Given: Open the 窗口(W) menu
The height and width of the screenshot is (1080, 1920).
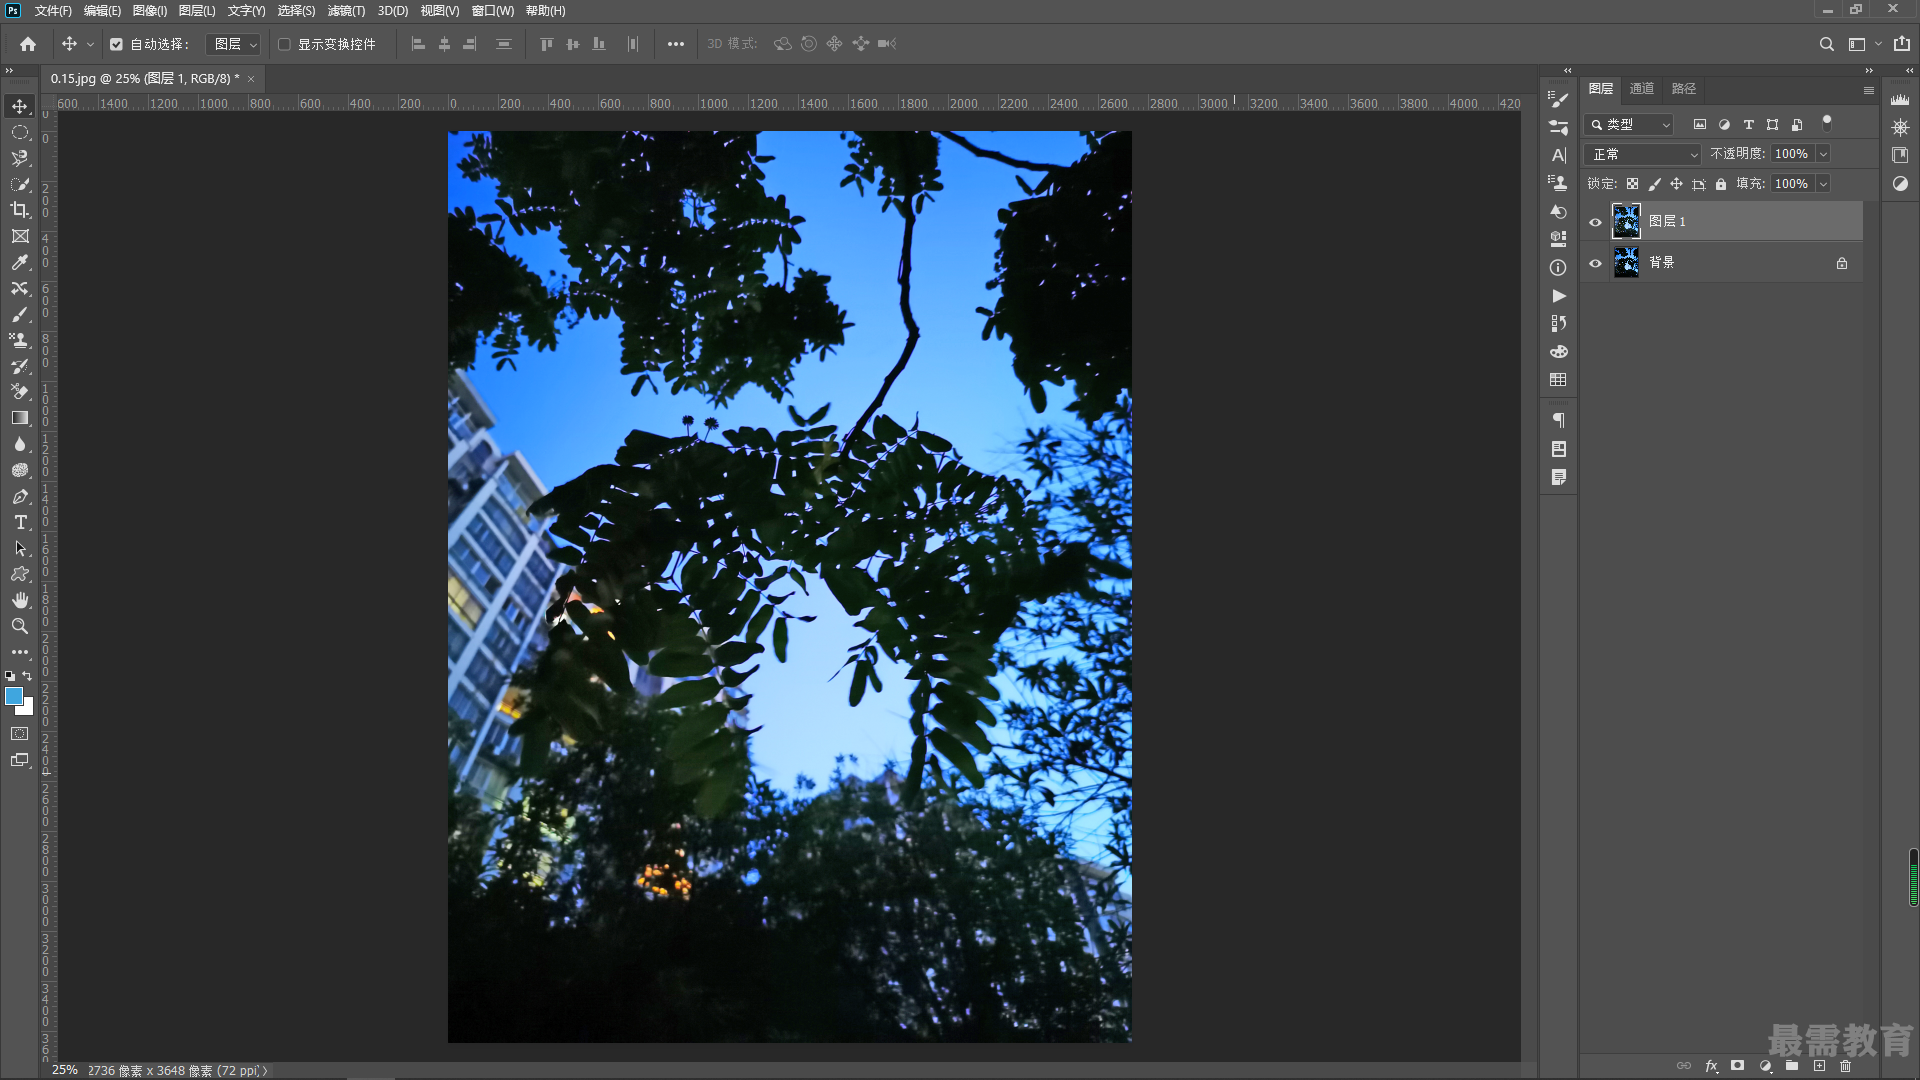Looking at the screenshot, I should tap(493, 11).
